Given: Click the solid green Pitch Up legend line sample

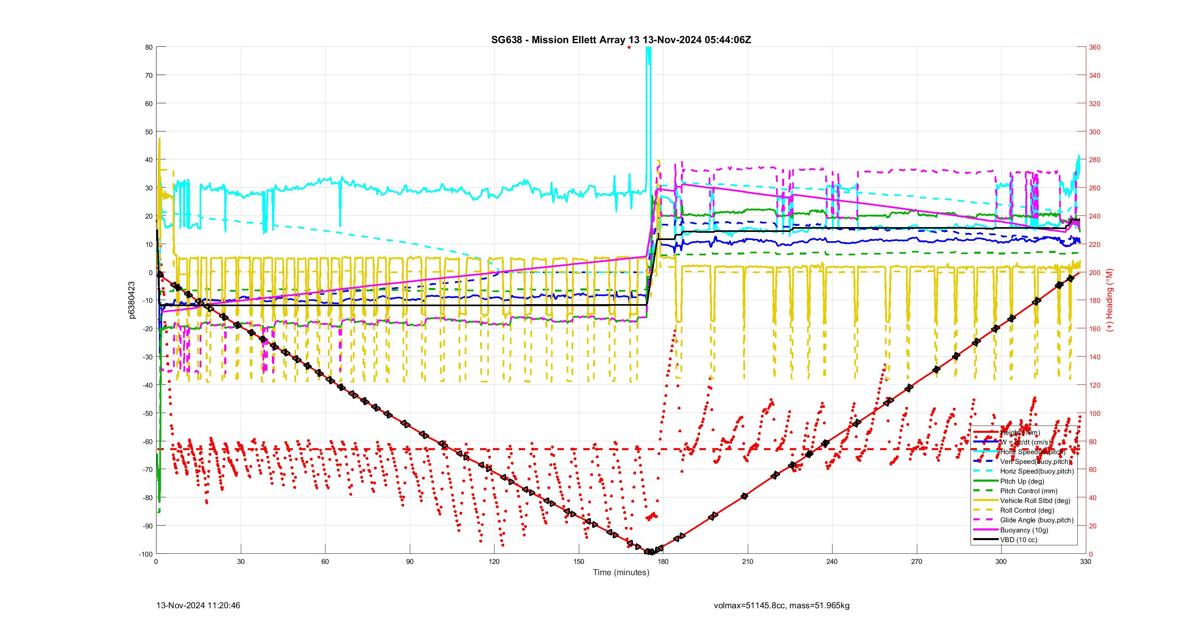Looking at the screenshot, I should 986,481.
